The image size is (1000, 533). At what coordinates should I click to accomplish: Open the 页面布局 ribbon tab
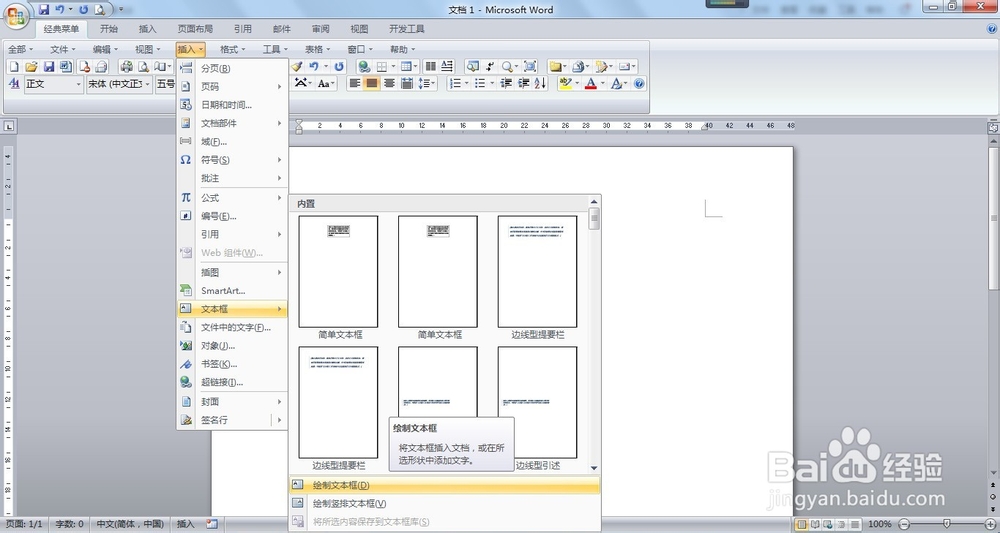point(195,29)
